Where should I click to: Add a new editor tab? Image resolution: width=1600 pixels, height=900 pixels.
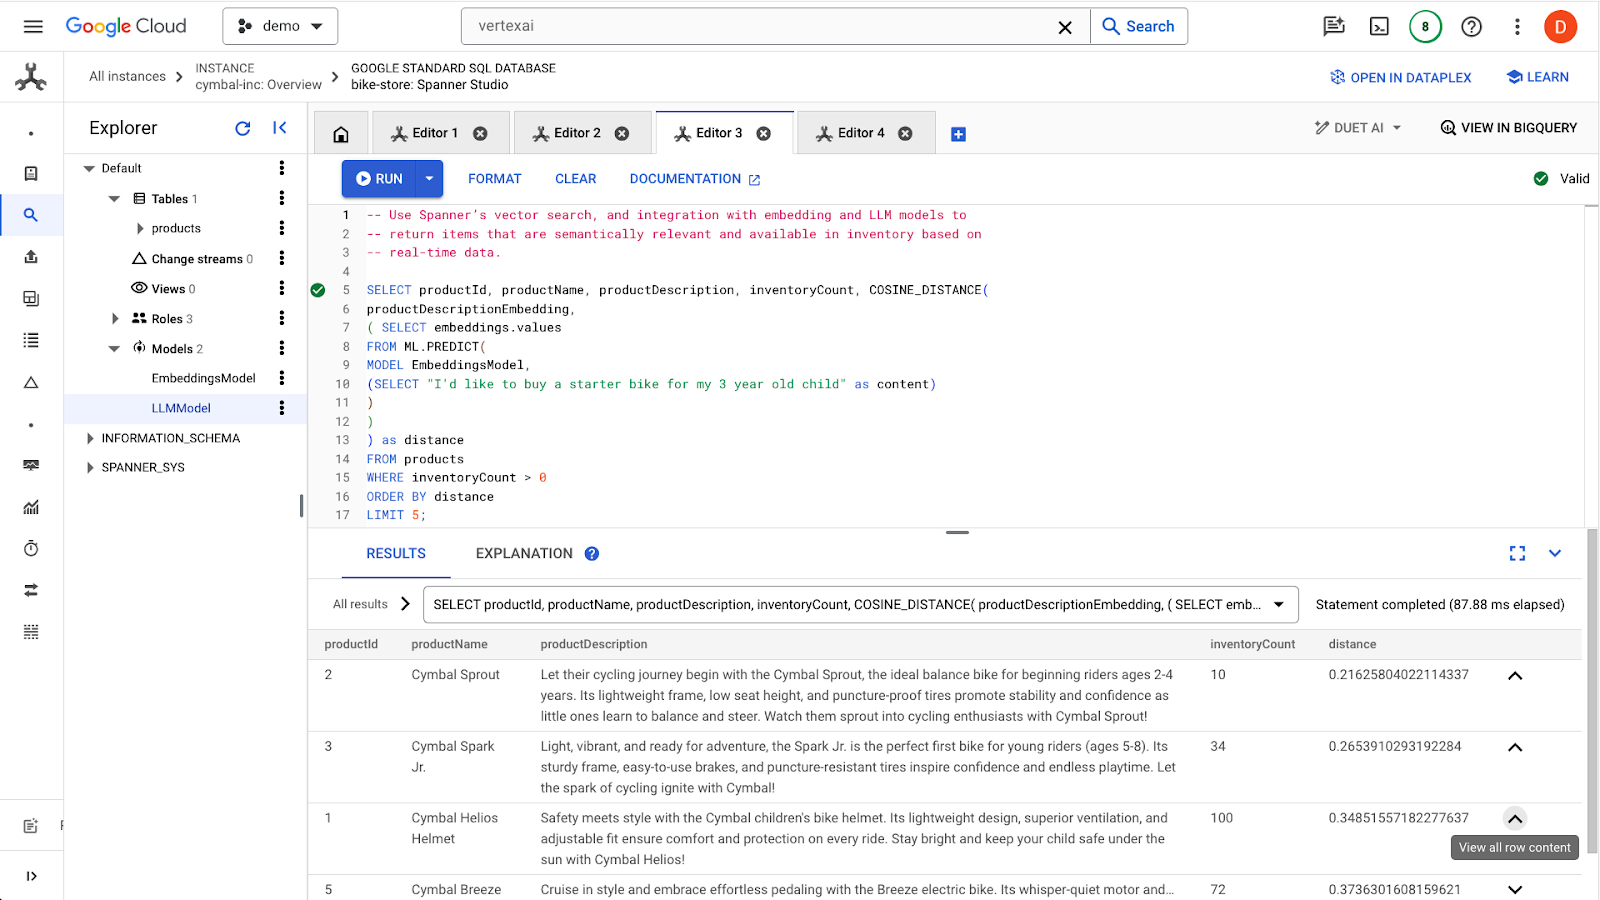[958, 134]
